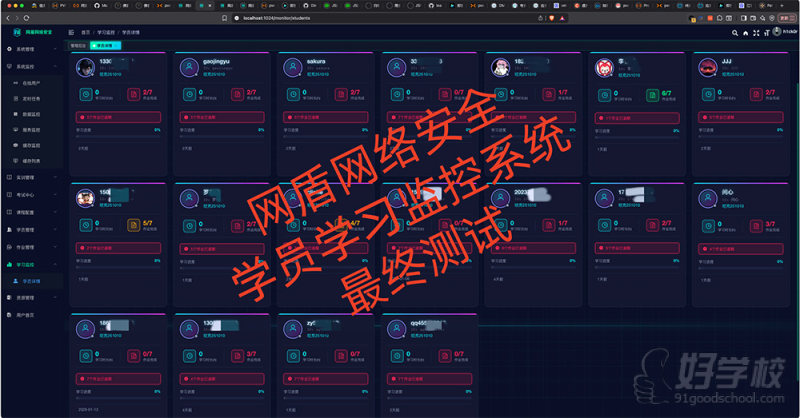Toggle fullscreen with the header expand icon

click(756, 33)
